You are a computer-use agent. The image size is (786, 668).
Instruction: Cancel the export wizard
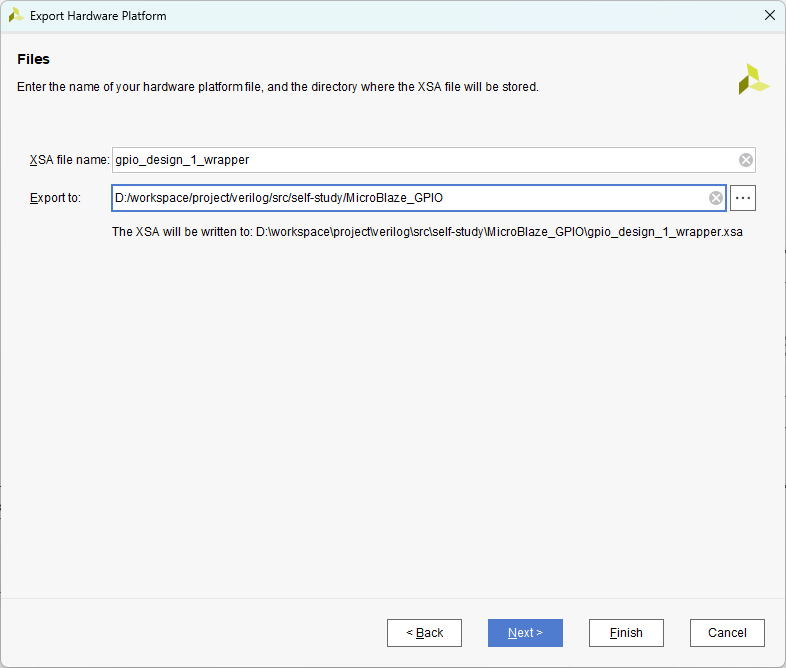tap(727, 633)
